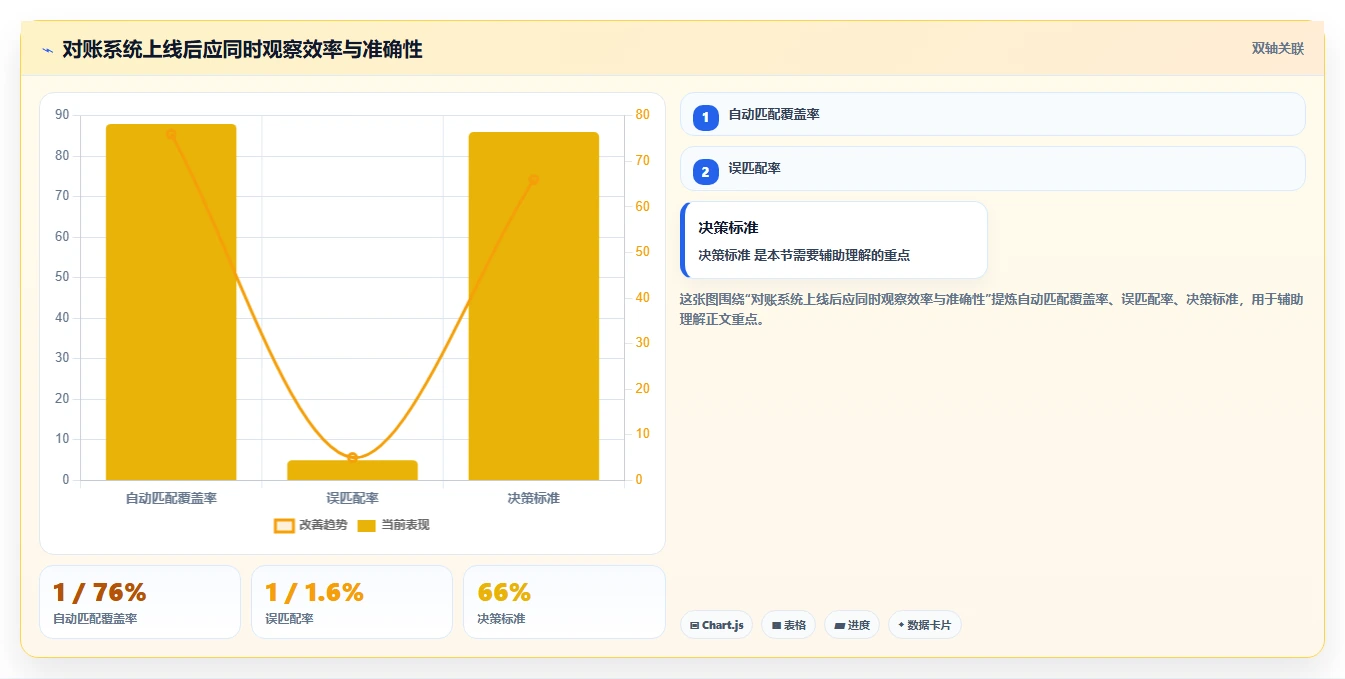Click the 数据卡片 tag
Viewport: 1345px width, 679px height.
click(925, 625)
